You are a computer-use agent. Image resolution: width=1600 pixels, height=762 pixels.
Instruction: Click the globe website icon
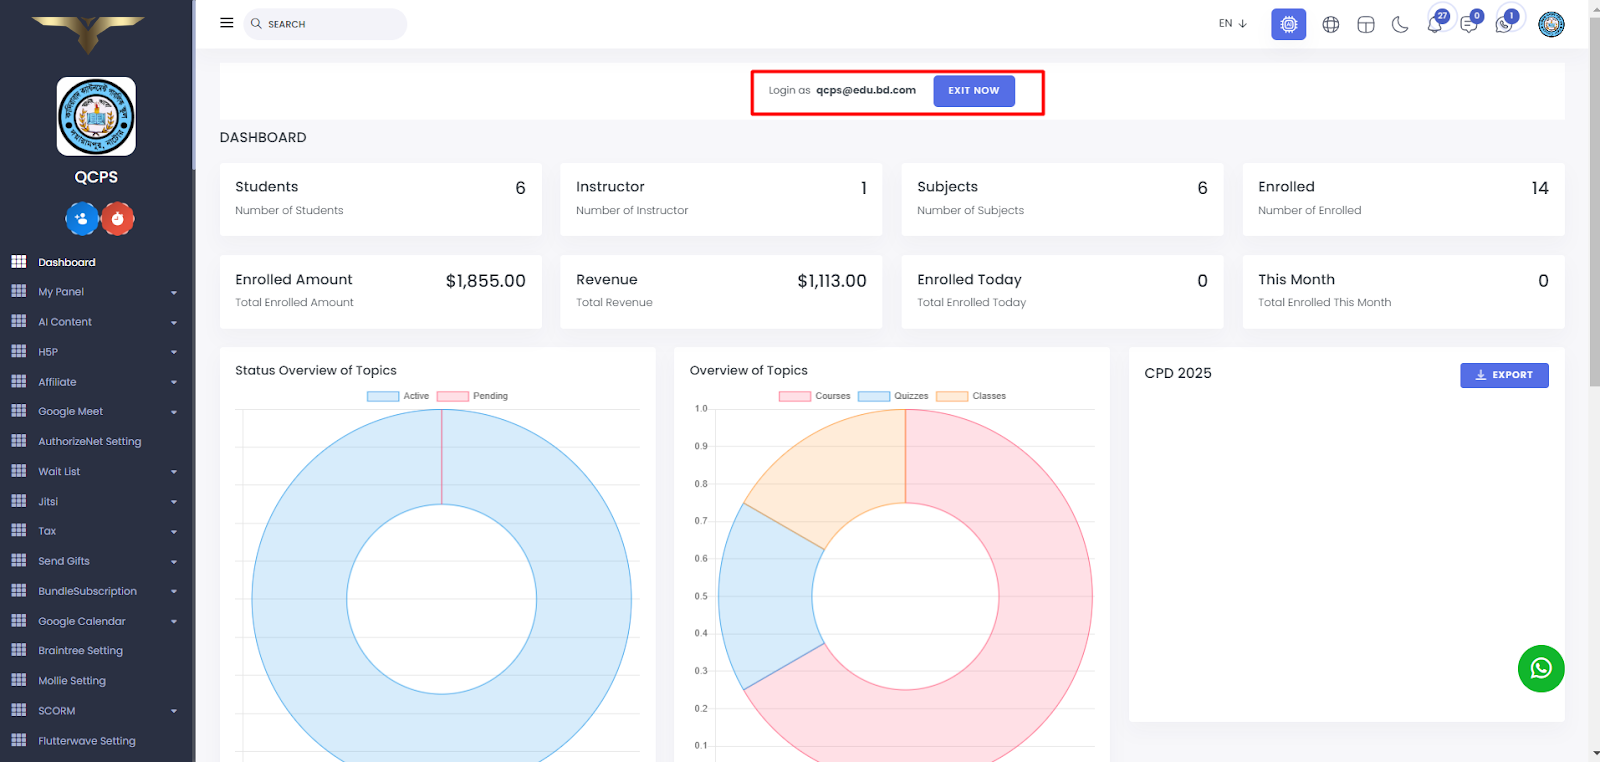(1330, 24)
